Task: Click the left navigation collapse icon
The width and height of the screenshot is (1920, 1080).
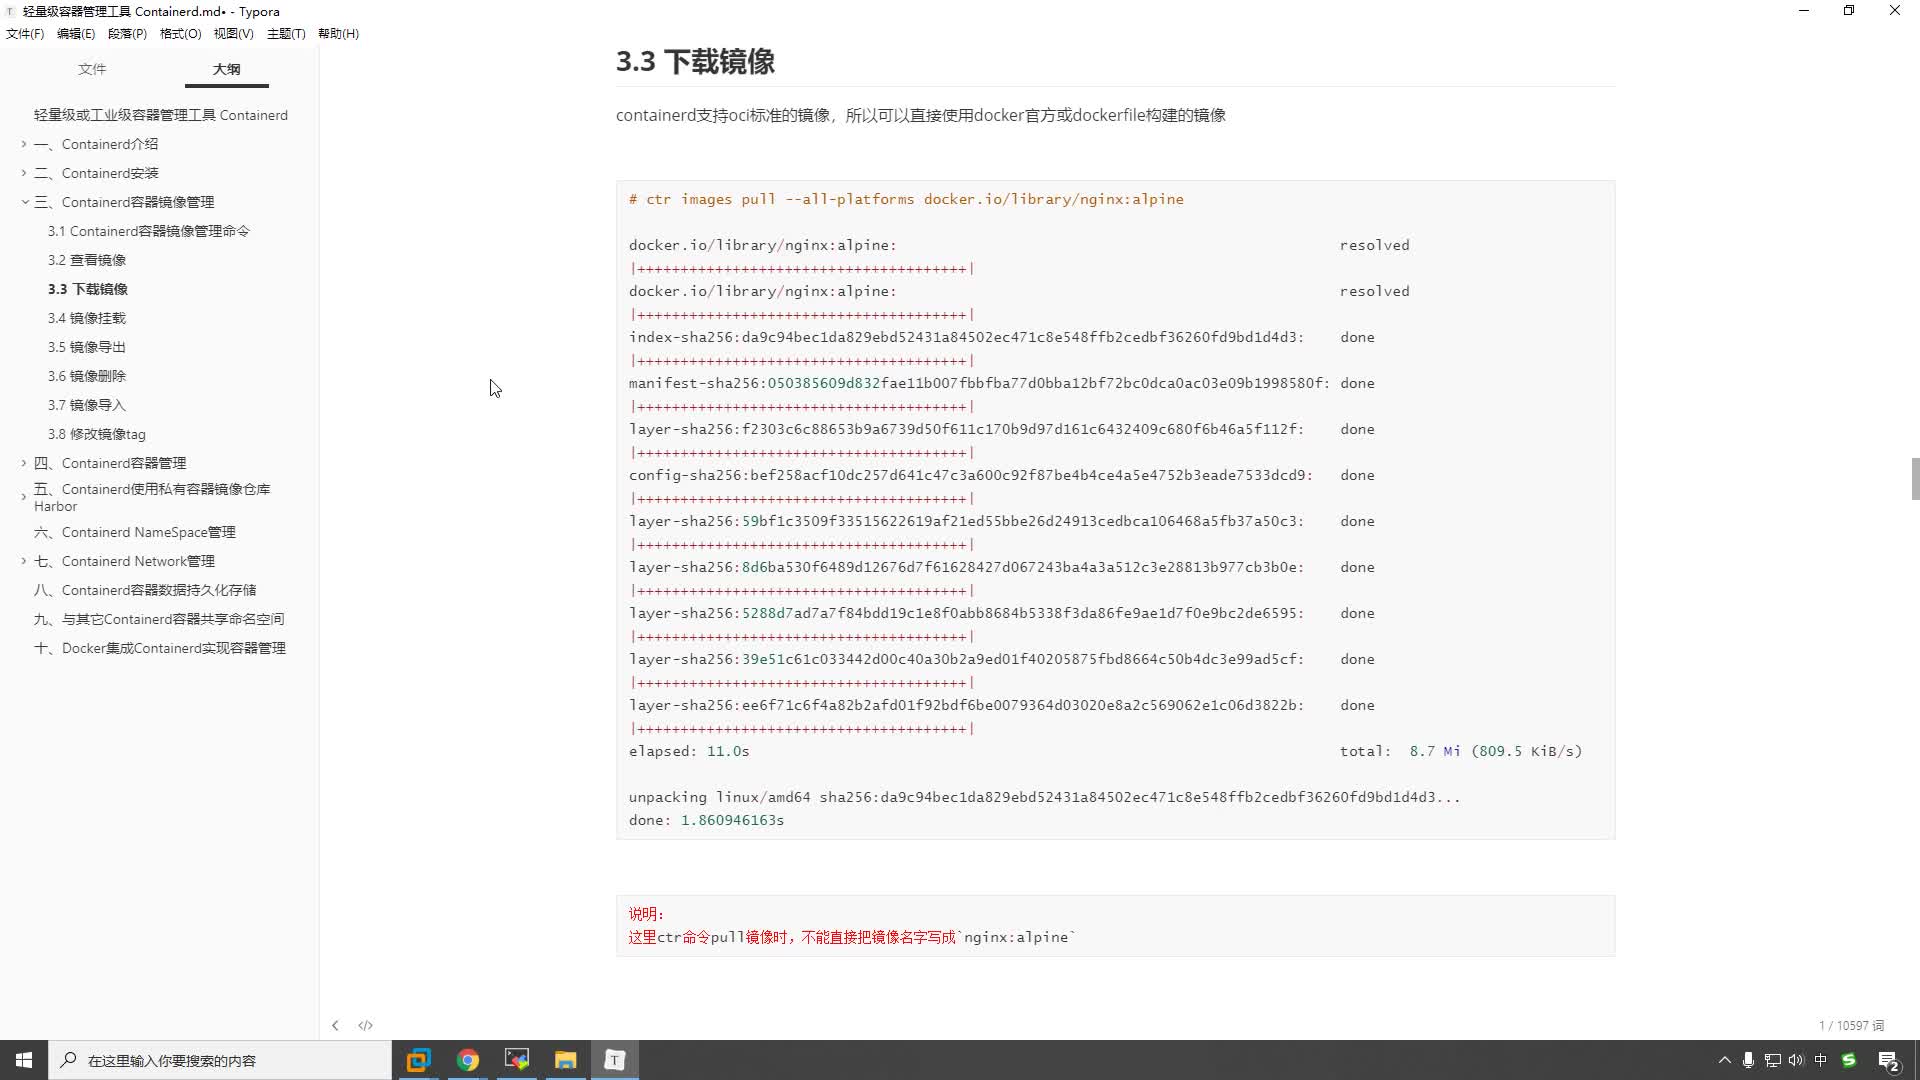Action: pos(336,1026)
